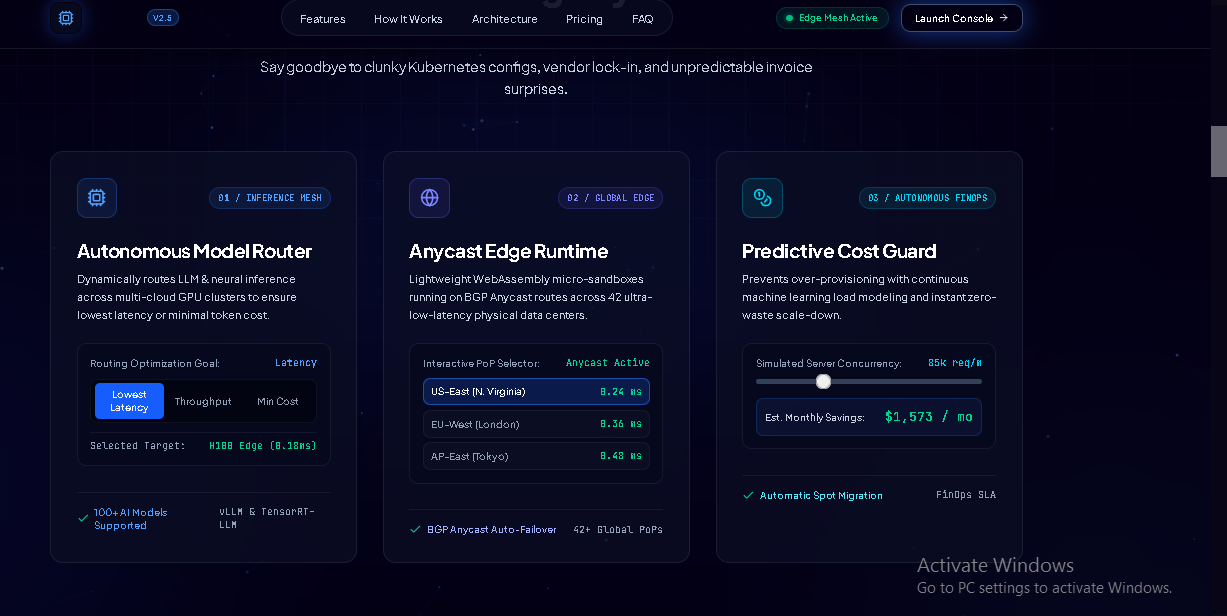1227x616 pixels.
Task: Choose US-East (N. Virginia) PoP
Action: [x=536, y=391]
